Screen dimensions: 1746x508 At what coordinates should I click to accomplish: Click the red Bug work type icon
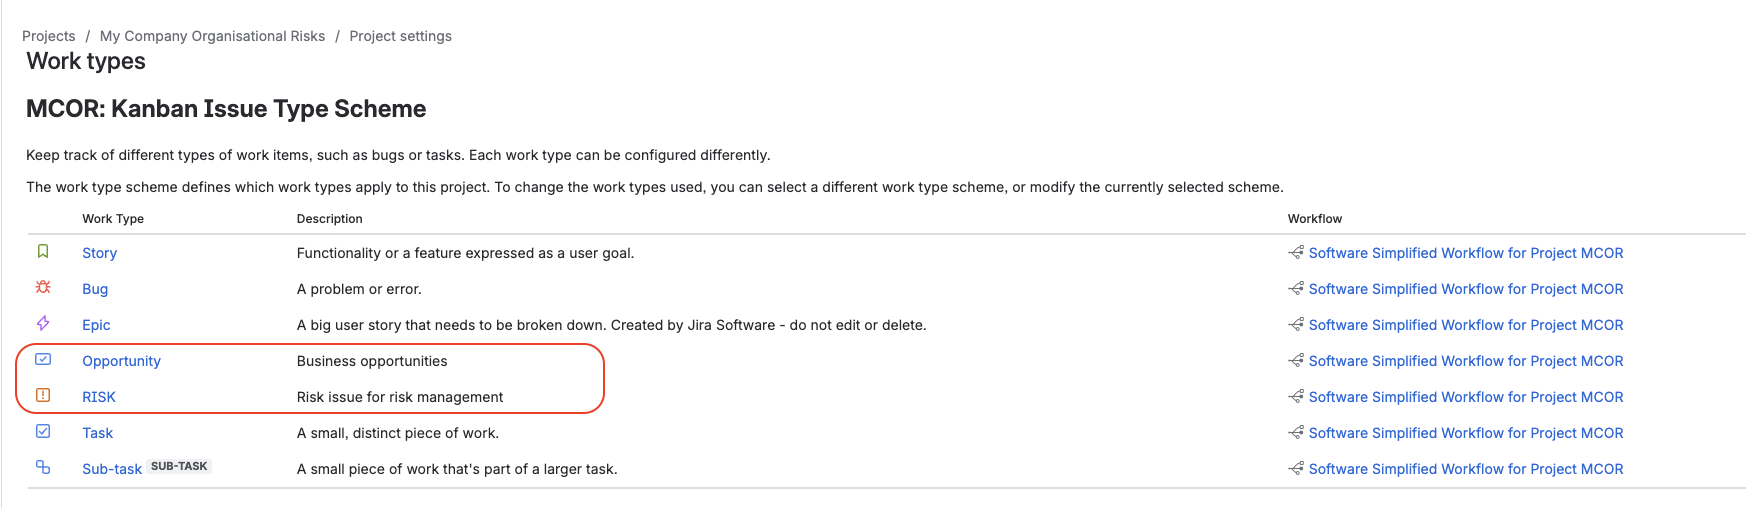pos(43,287)
